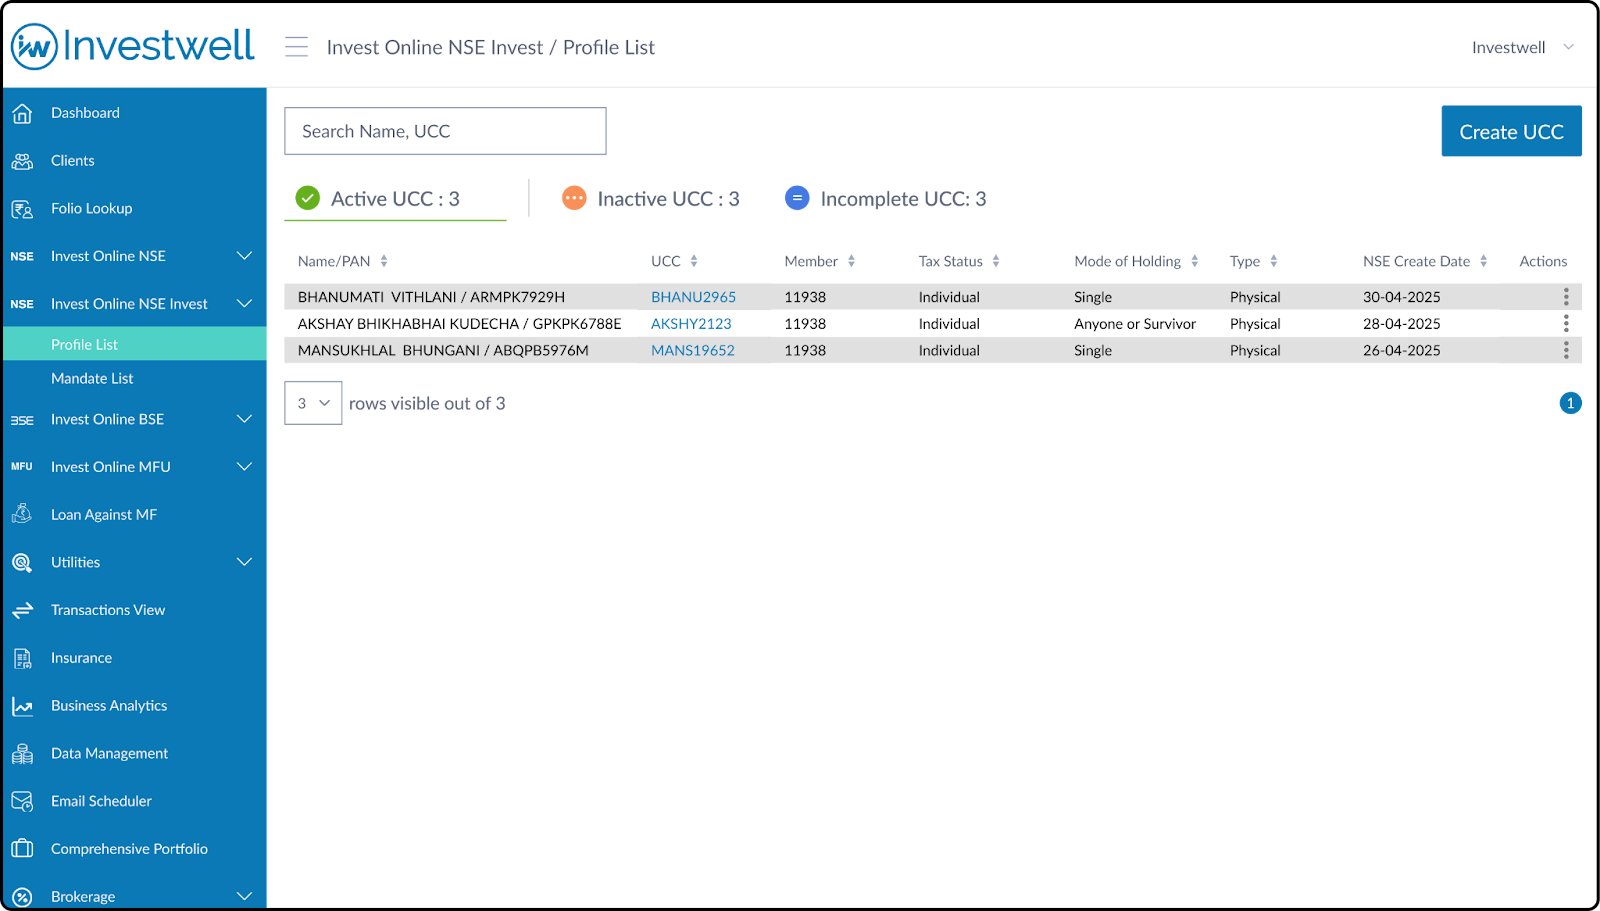
Task: Expand the Invest Online MFU chevron
Action: point(244,467)
